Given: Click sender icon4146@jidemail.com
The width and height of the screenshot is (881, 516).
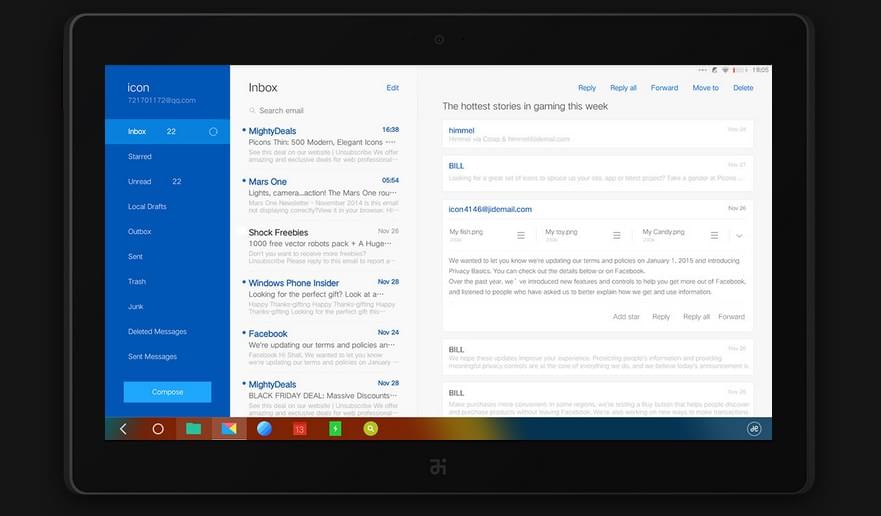Looking at the screenshot, I should tap(490, 209).
